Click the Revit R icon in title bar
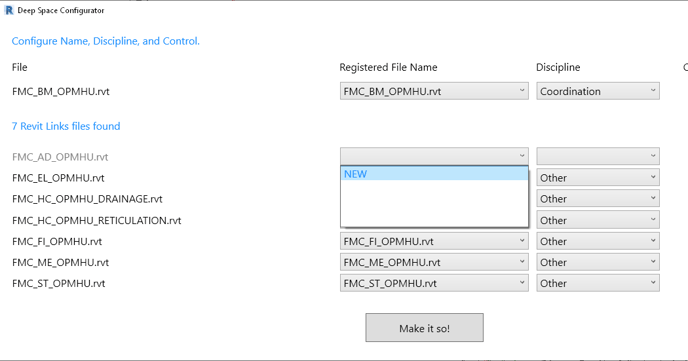The width and height of the screenshot is (688, 361). coord(9,10)
